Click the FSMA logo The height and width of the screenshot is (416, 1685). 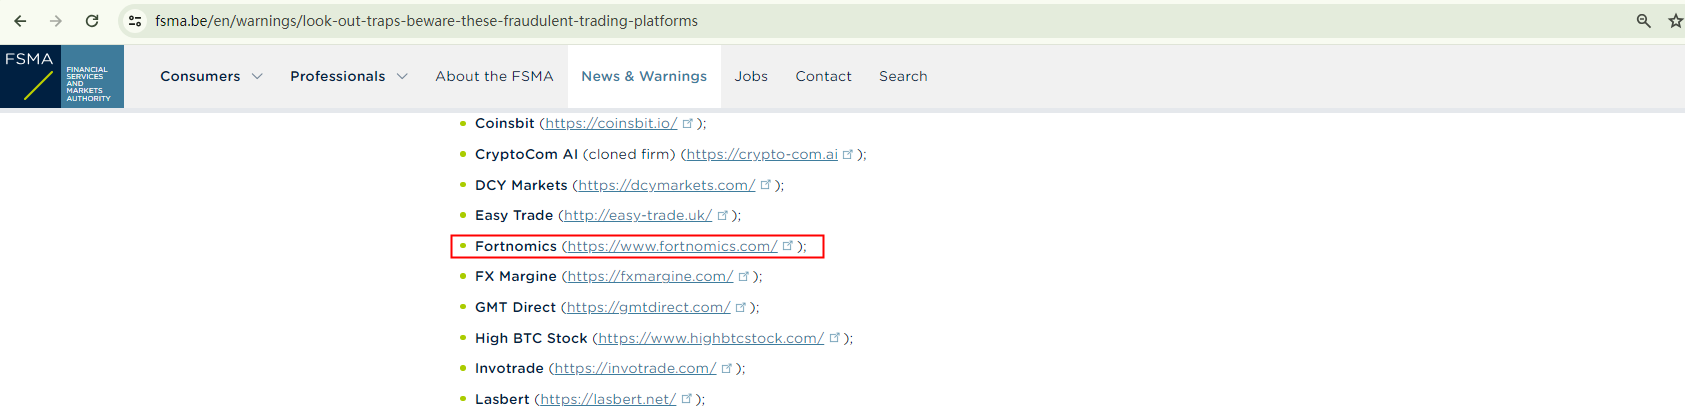coord(62,76)
